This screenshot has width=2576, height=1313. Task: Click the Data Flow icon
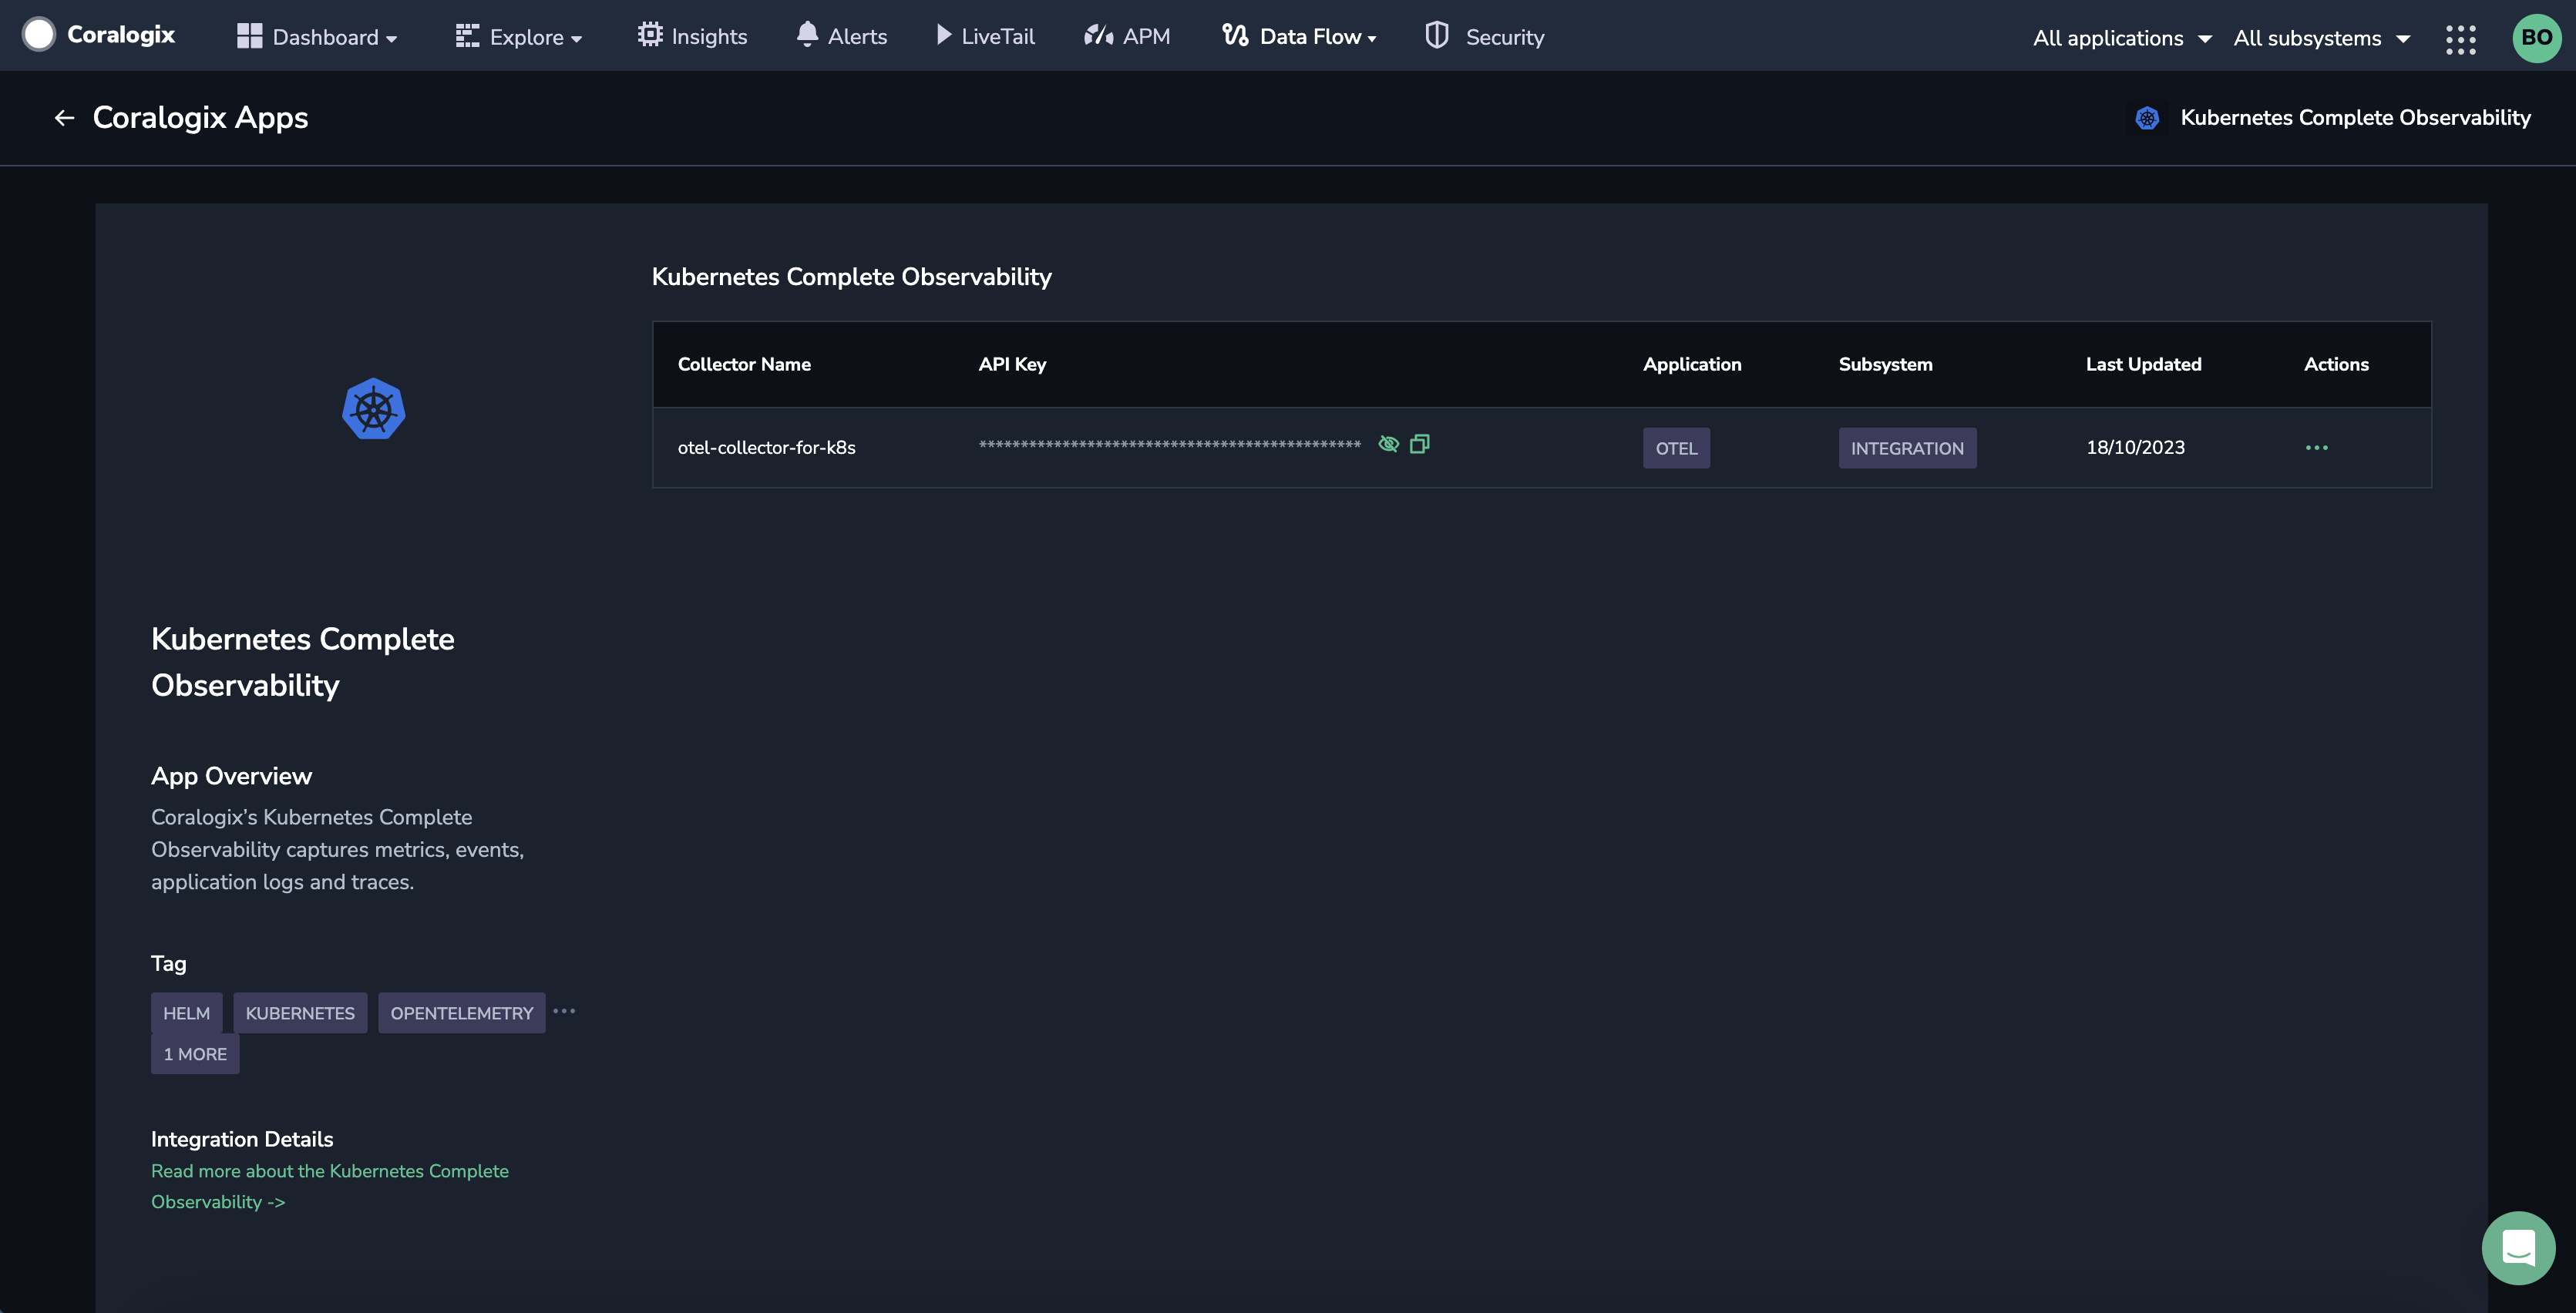pos(1234,35)
